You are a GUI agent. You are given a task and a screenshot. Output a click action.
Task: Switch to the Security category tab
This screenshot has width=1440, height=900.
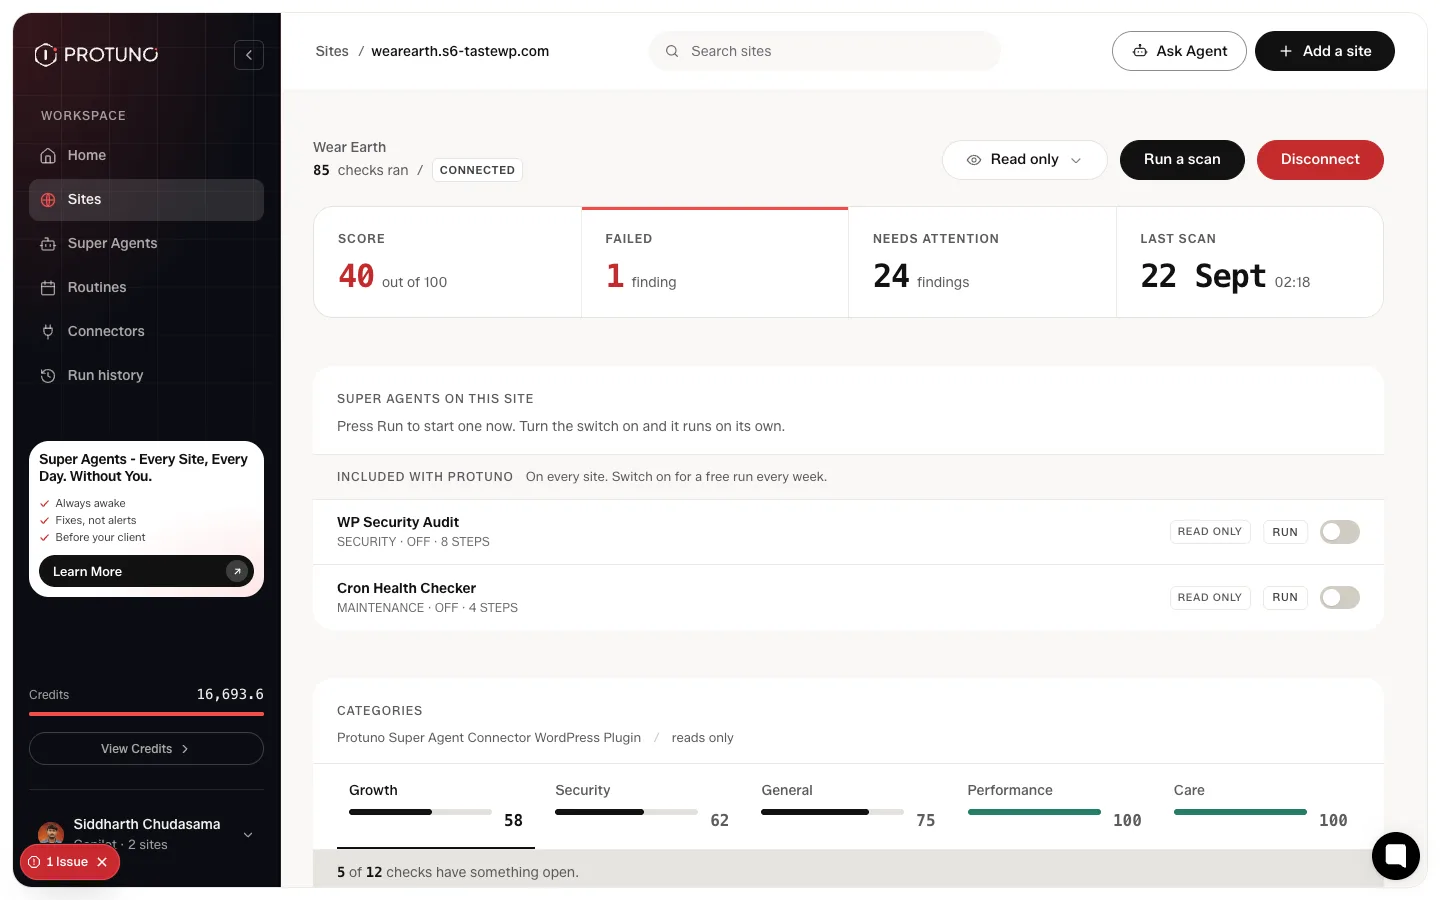pyautogui.click(x=642, y=807)
